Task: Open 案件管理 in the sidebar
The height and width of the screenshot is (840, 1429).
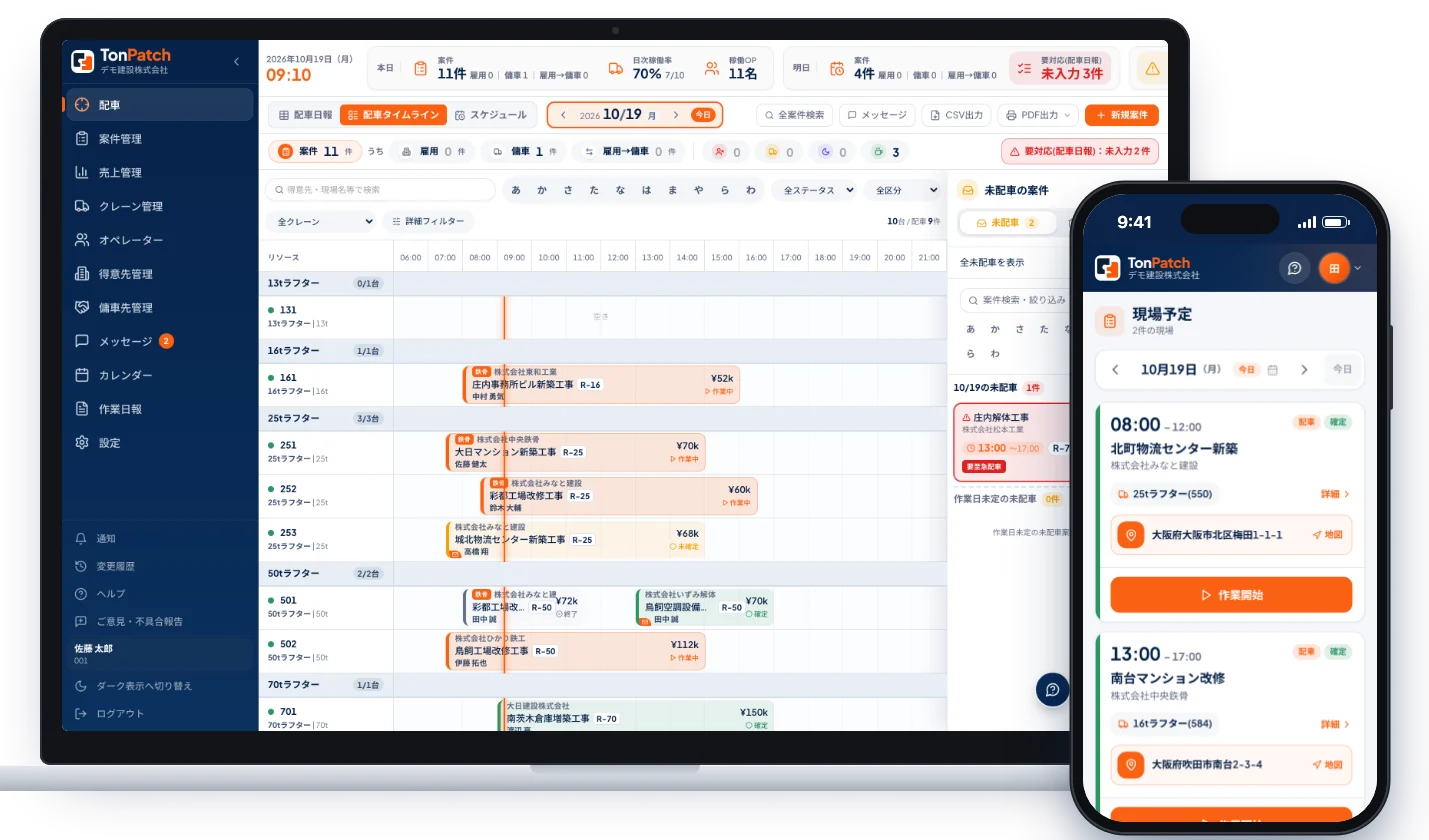Action: pos(160,138)
